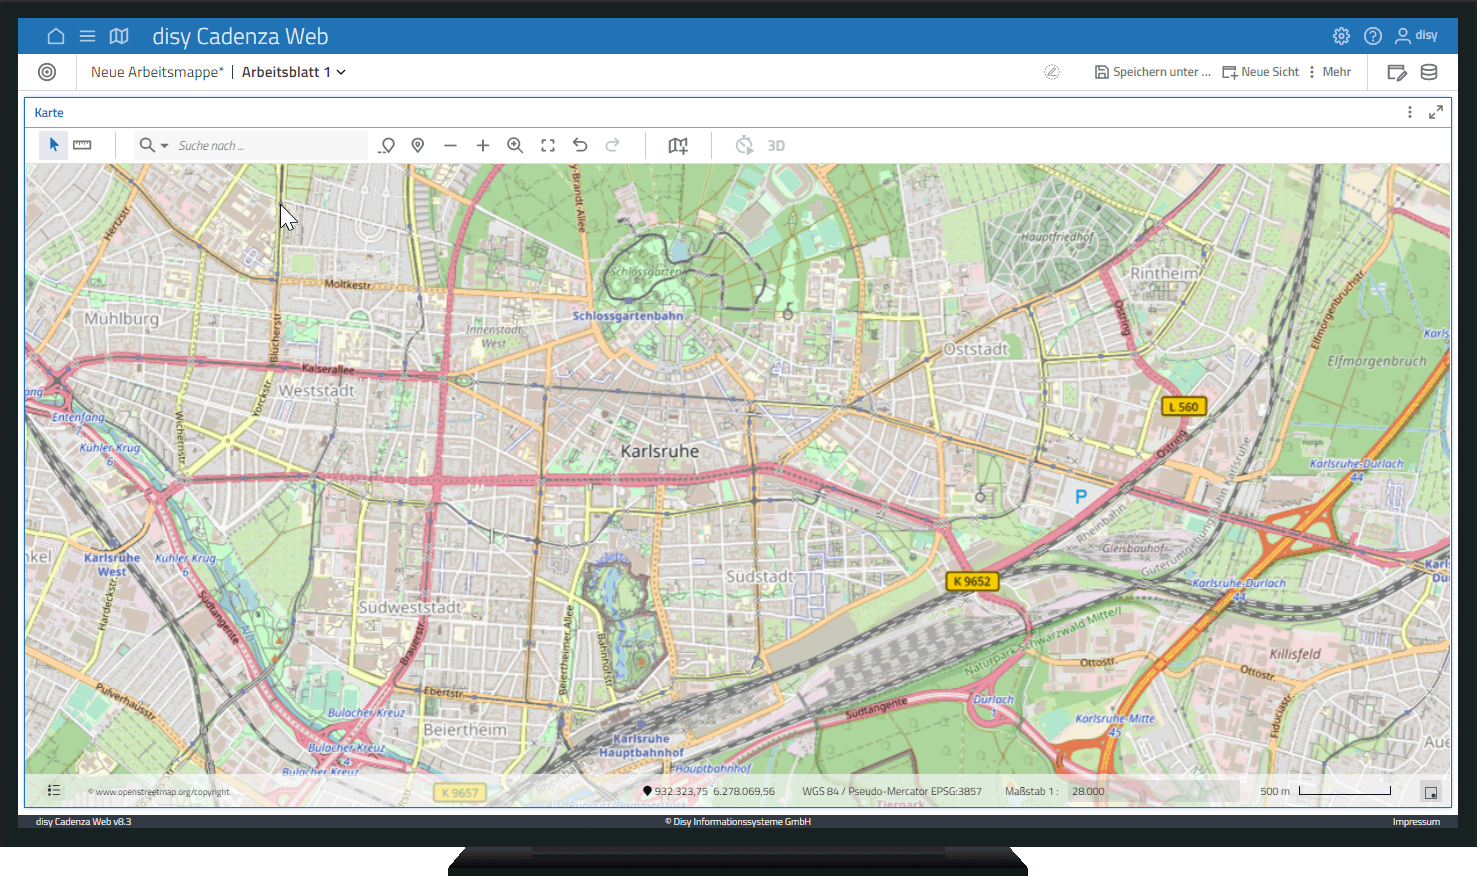
Task: Open the main hamburger menu
Action: (87, 36)
